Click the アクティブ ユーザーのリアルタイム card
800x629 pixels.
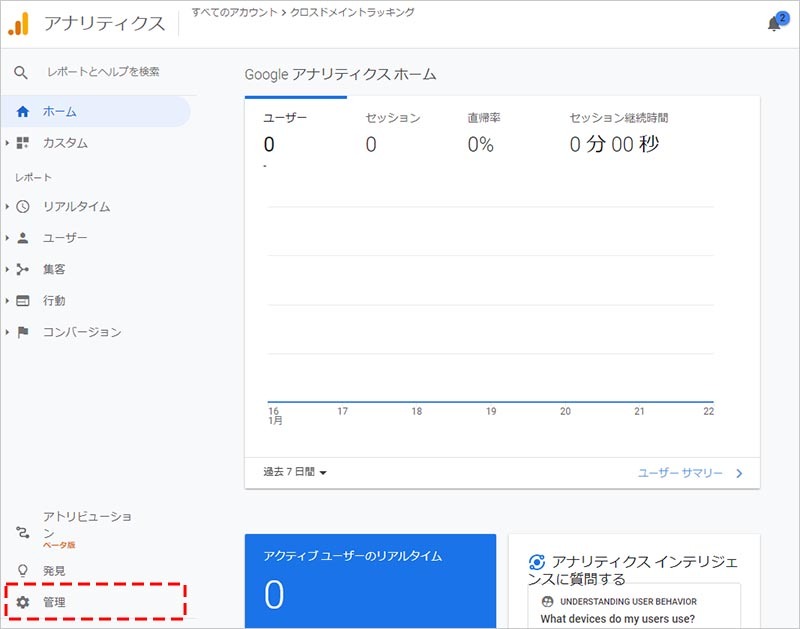[x=370, y=580]
